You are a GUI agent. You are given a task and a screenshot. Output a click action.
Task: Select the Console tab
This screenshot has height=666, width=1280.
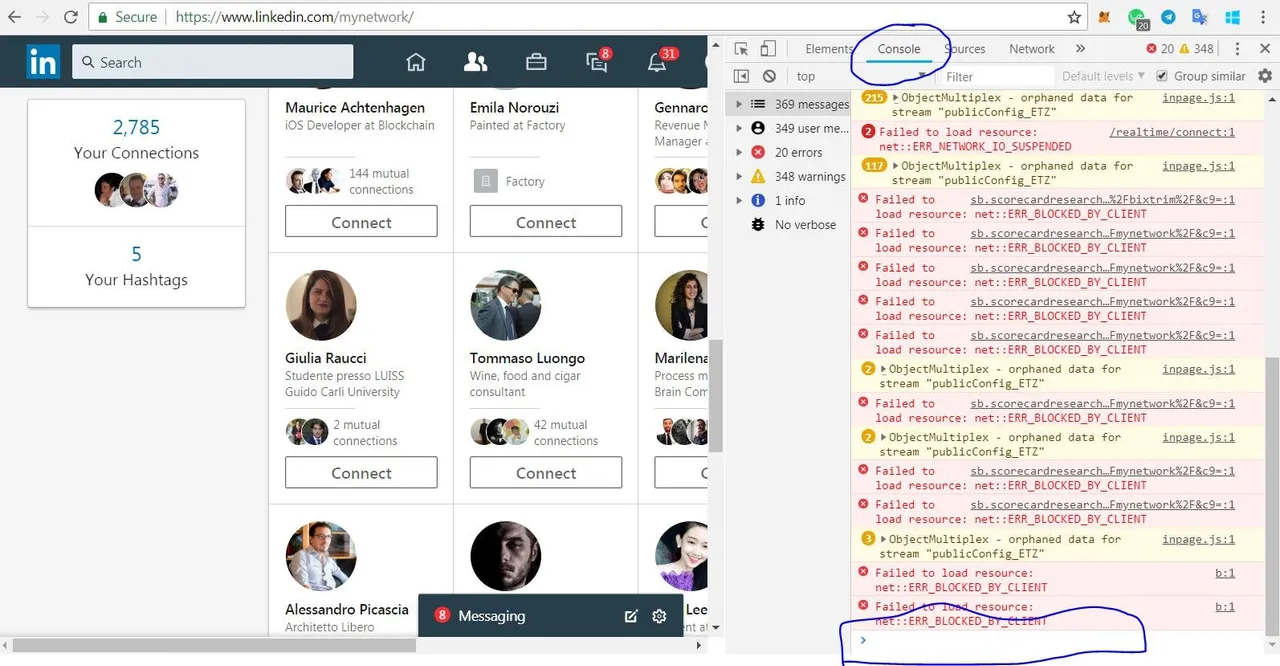899,49
